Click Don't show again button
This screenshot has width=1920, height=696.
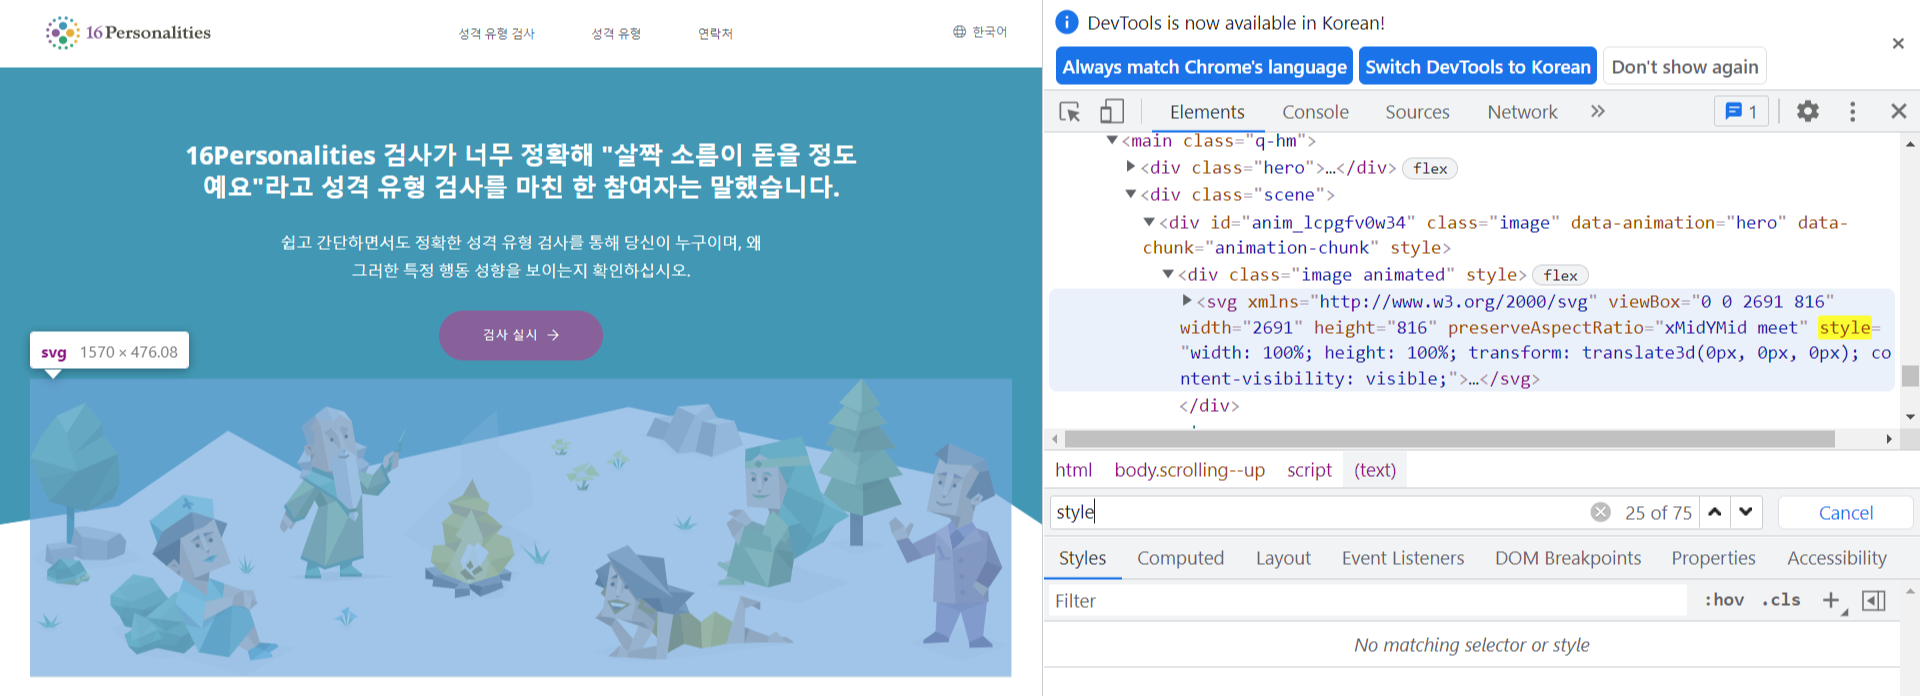click(x=1685, y=67)
